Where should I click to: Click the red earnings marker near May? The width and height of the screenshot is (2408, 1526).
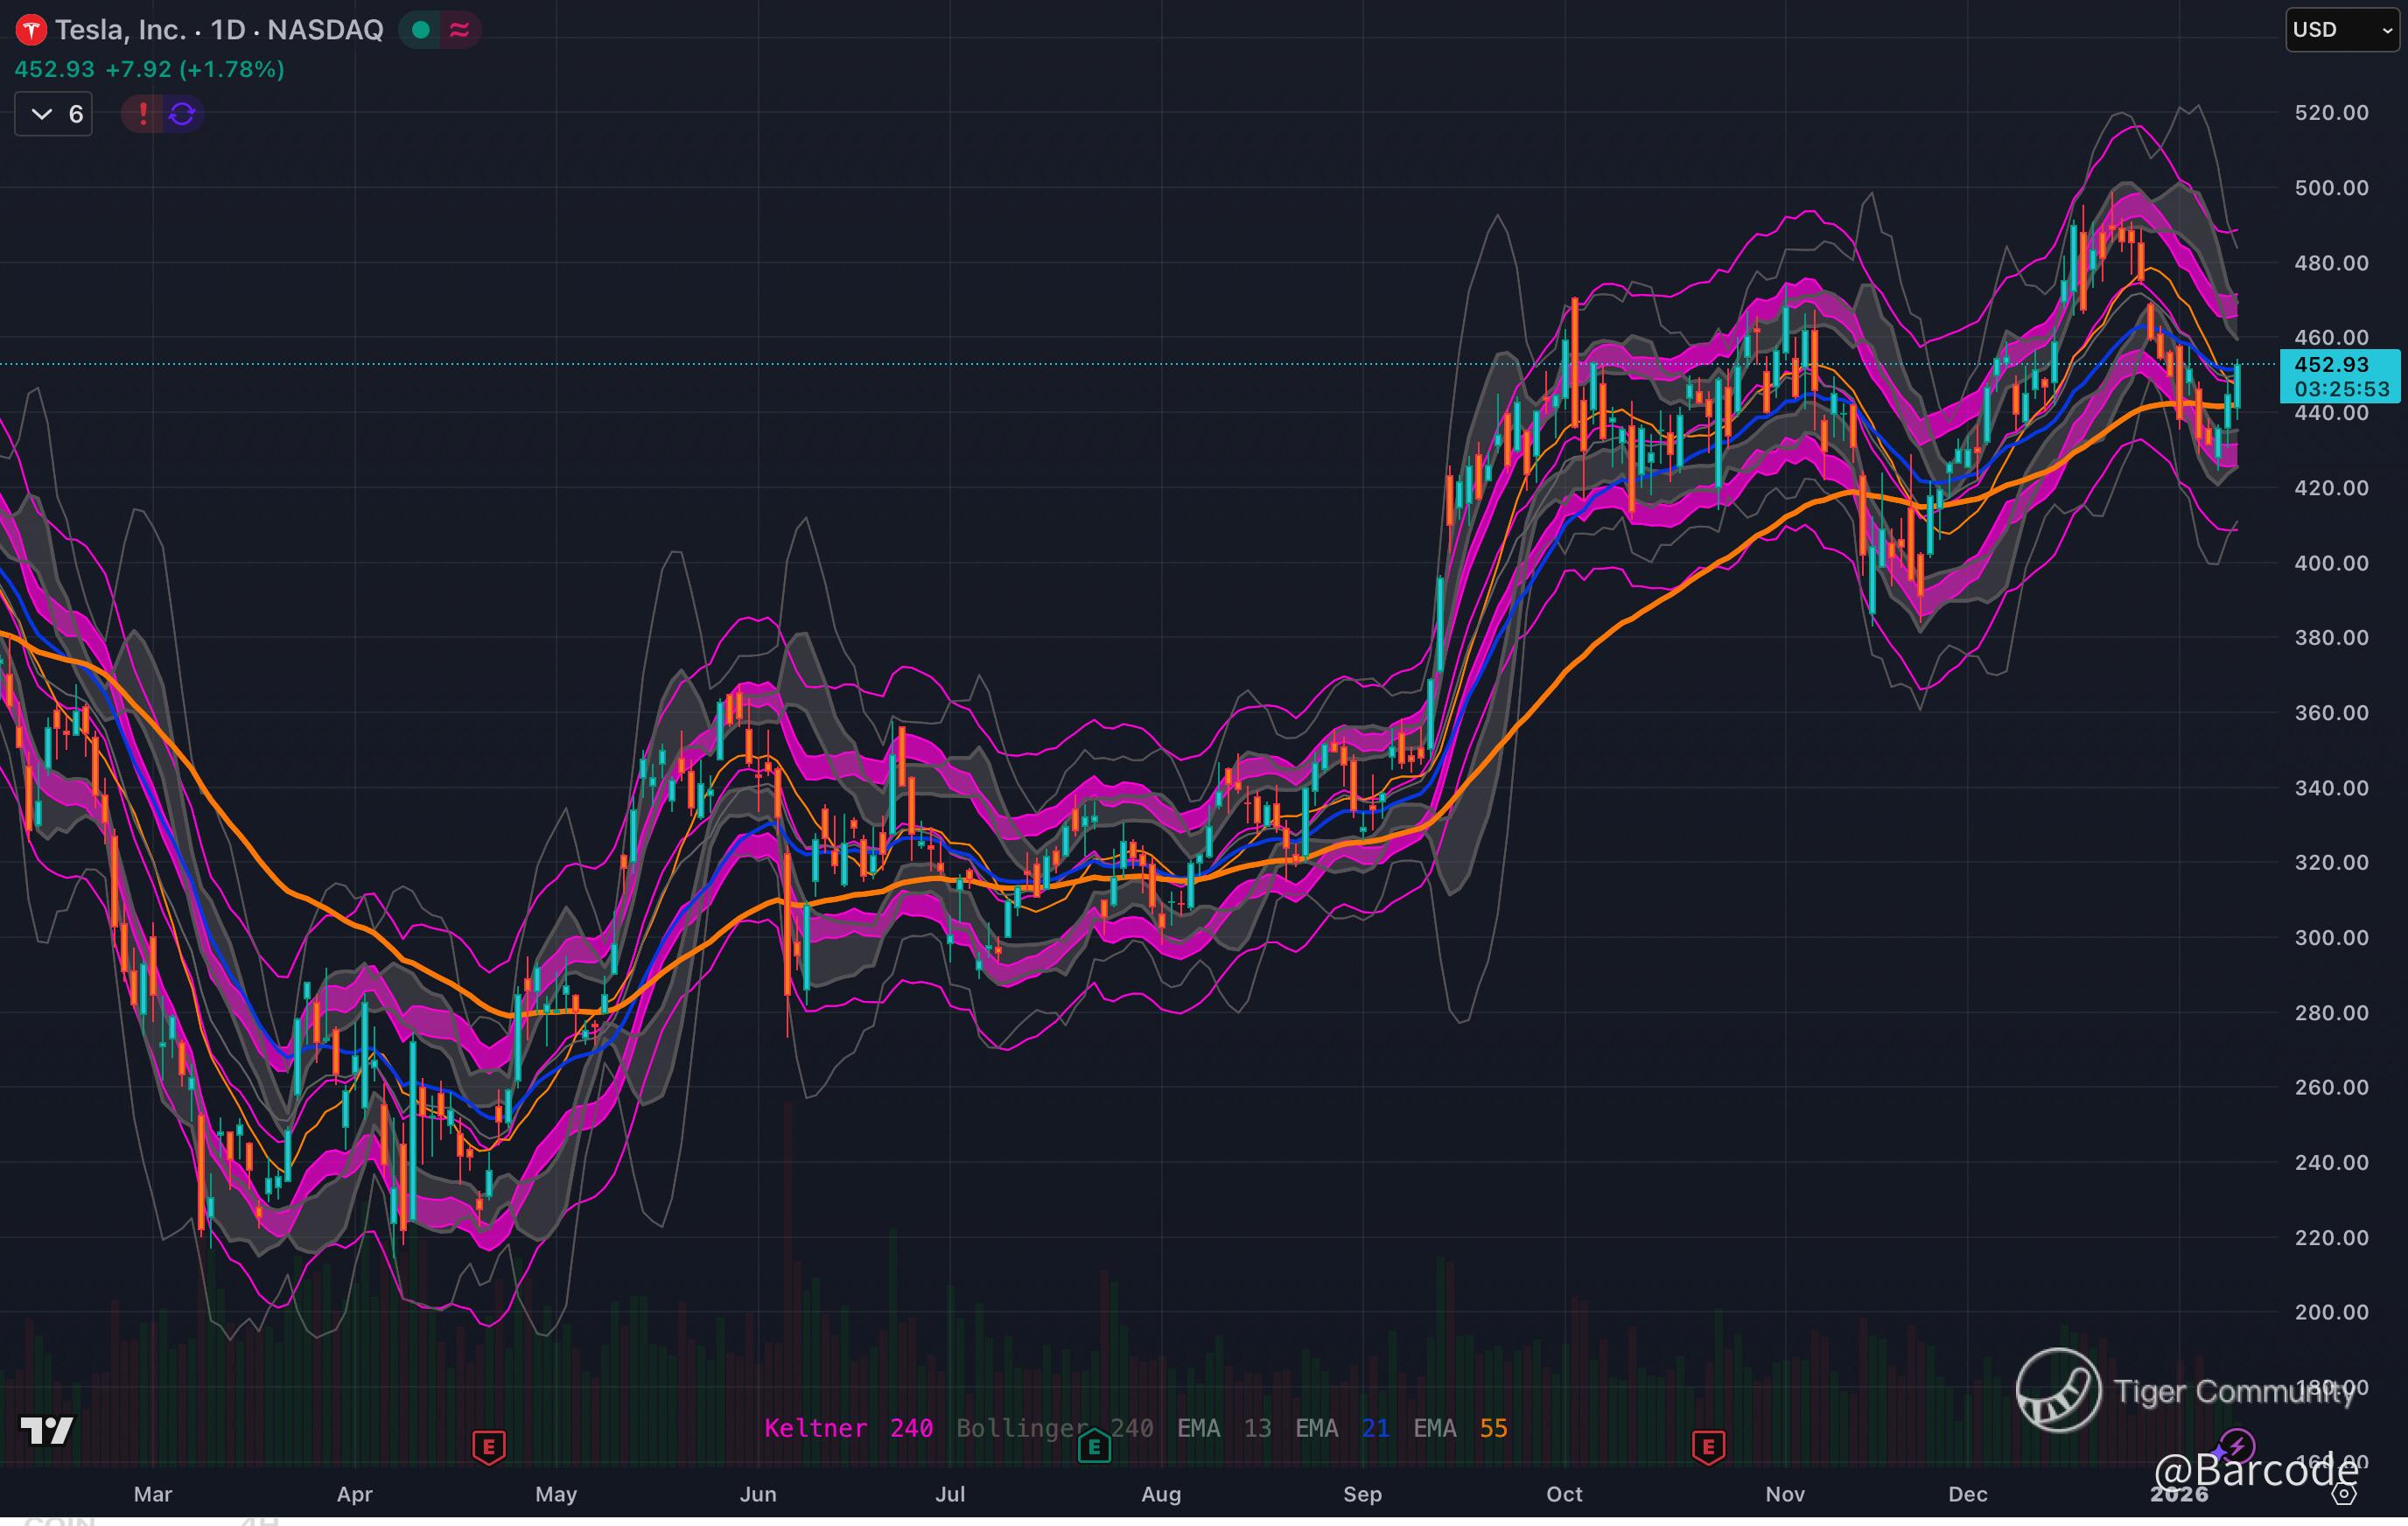[488, 1446]
